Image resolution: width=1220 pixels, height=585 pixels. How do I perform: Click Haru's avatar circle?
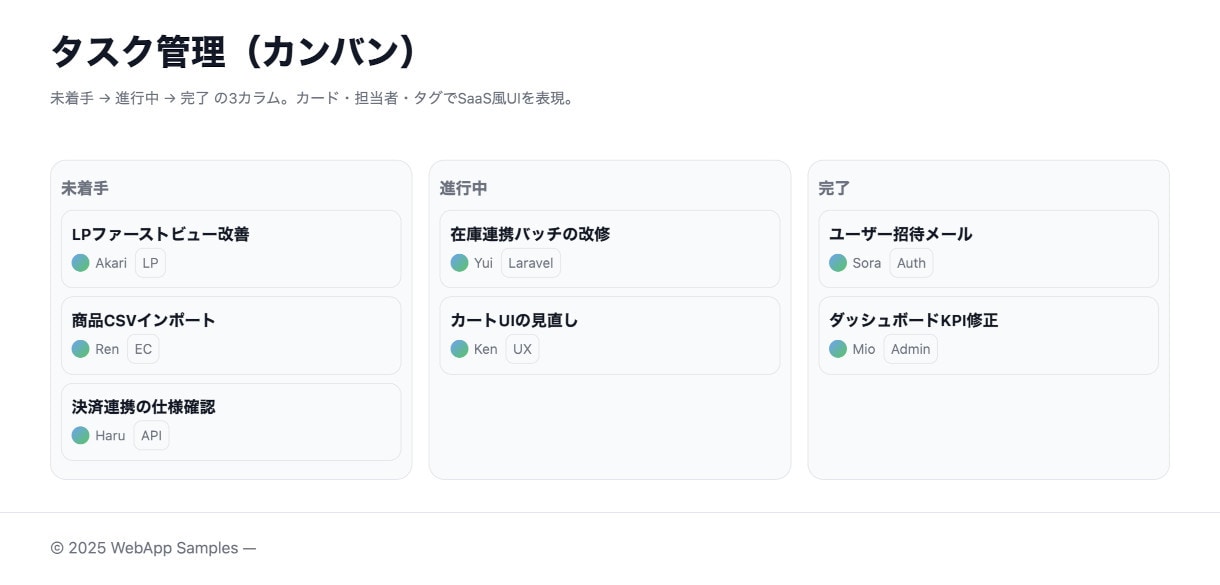click(x=81, y=435)
